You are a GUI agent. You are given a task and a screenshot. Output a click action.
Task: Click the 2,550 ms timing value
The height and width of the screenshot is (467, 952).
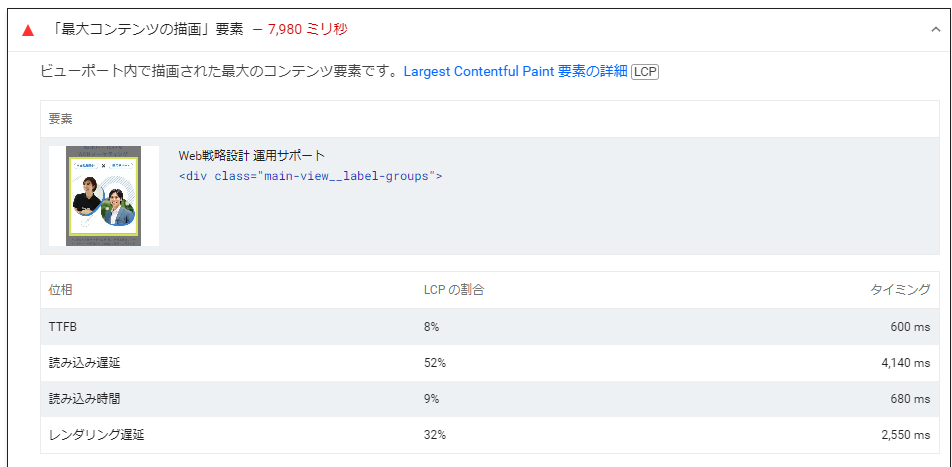(905, 435)
